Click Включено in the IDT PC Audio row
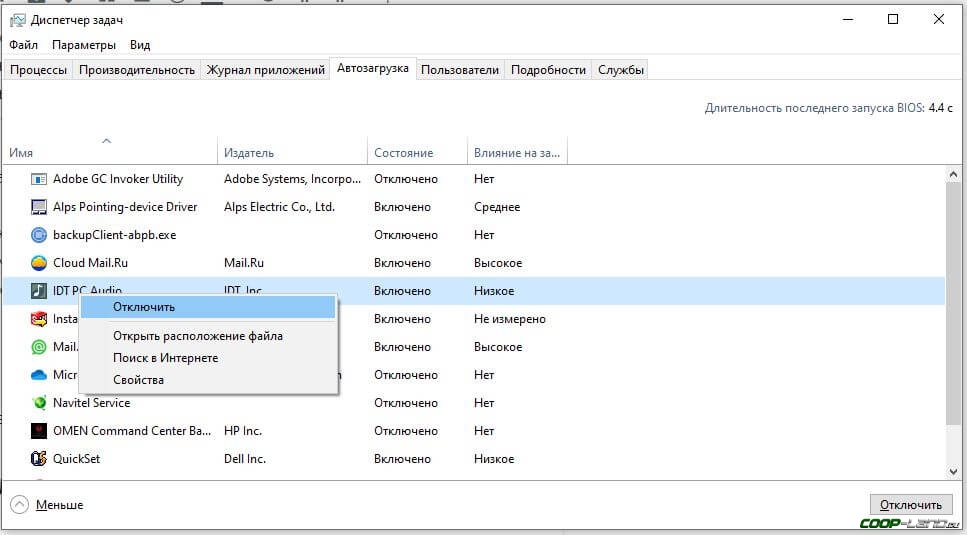The width and height of the screenshot is (967, 535). [402, 291]
